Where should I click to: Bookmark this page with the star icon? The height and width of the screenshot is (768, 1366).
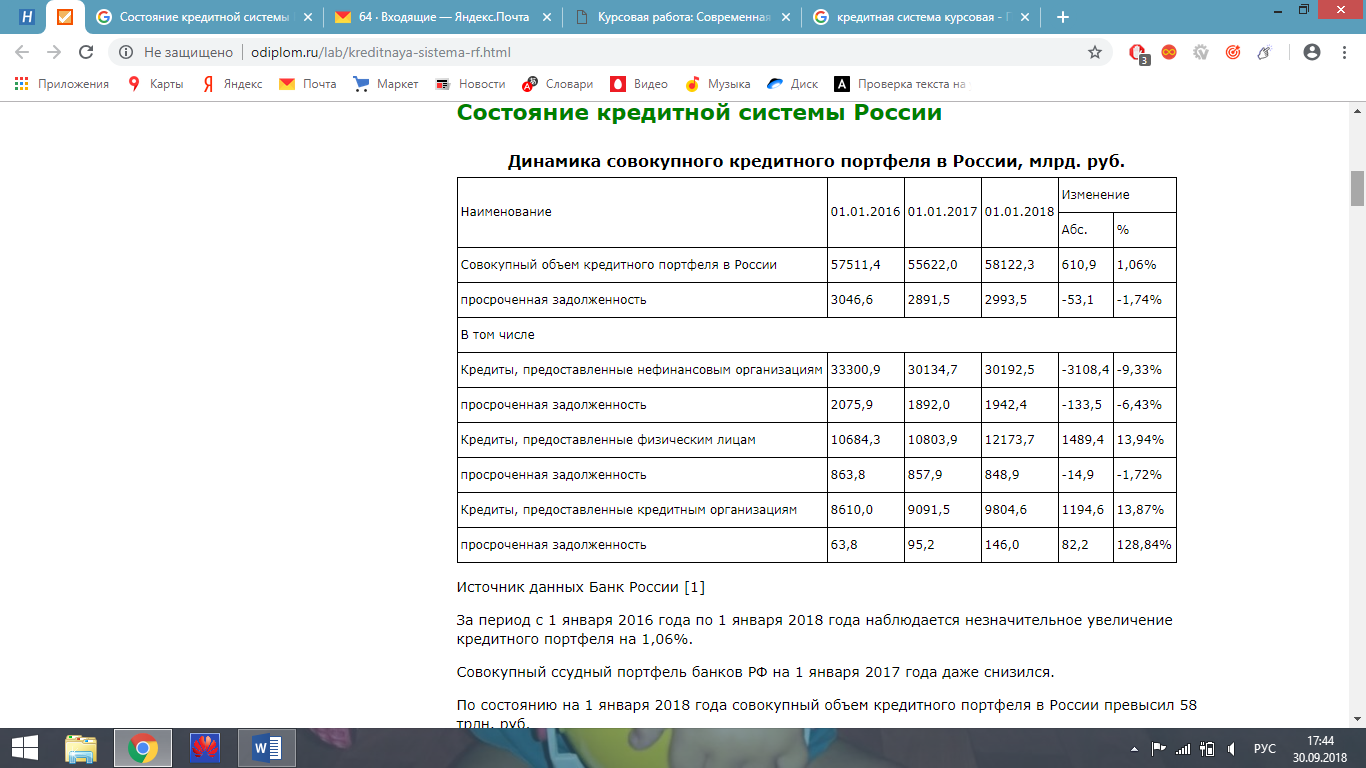click(x=1095, y=52)
